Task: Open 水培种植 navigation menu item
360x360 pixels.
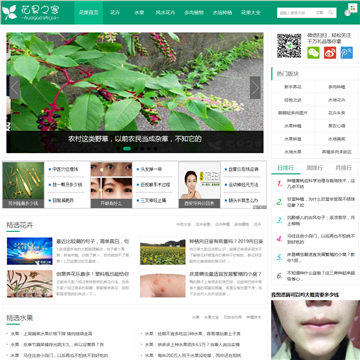Action: (x=222, y=13)
